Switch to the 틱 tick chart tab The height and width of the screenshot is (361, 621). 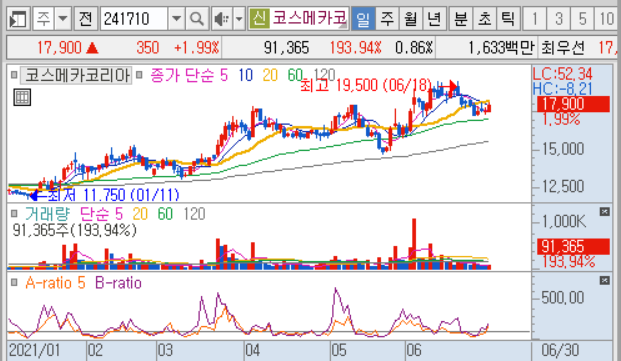(x=508, y=19)
